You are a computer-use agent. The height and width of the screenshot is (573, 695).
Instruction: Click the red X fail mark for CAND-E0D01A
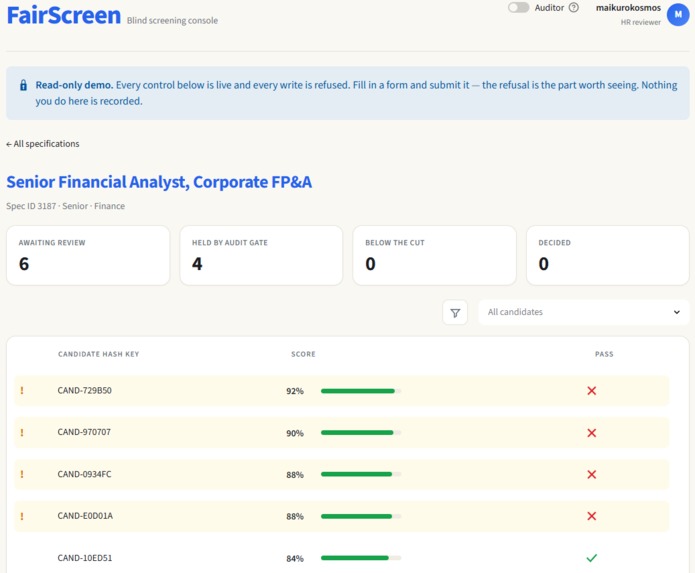(591, 516)
